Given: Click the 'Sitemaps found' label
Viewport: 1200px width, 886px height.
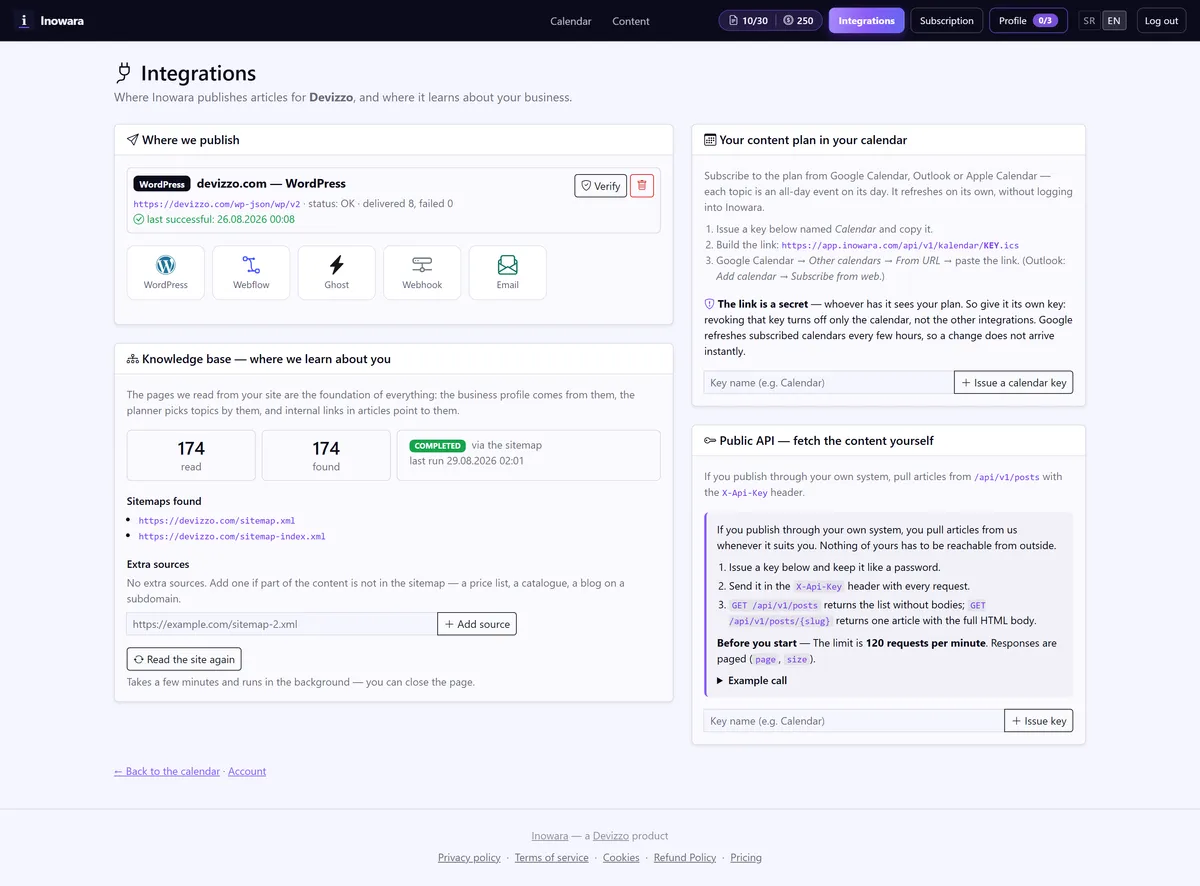Looking at the screenshot, I should tap(164, 501).
